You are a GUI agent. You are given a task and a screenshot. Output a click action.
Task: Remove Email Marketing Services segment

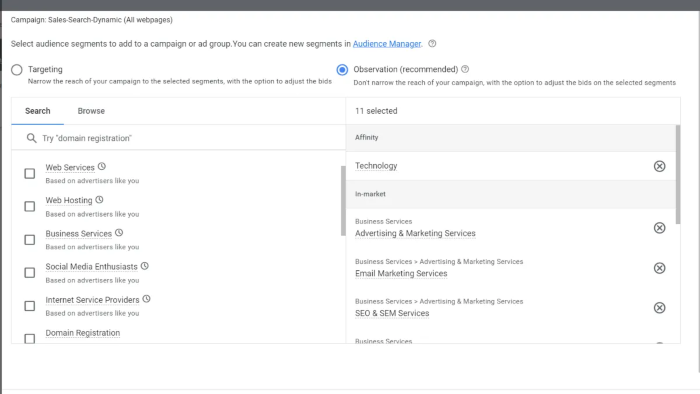click(659, 268)
